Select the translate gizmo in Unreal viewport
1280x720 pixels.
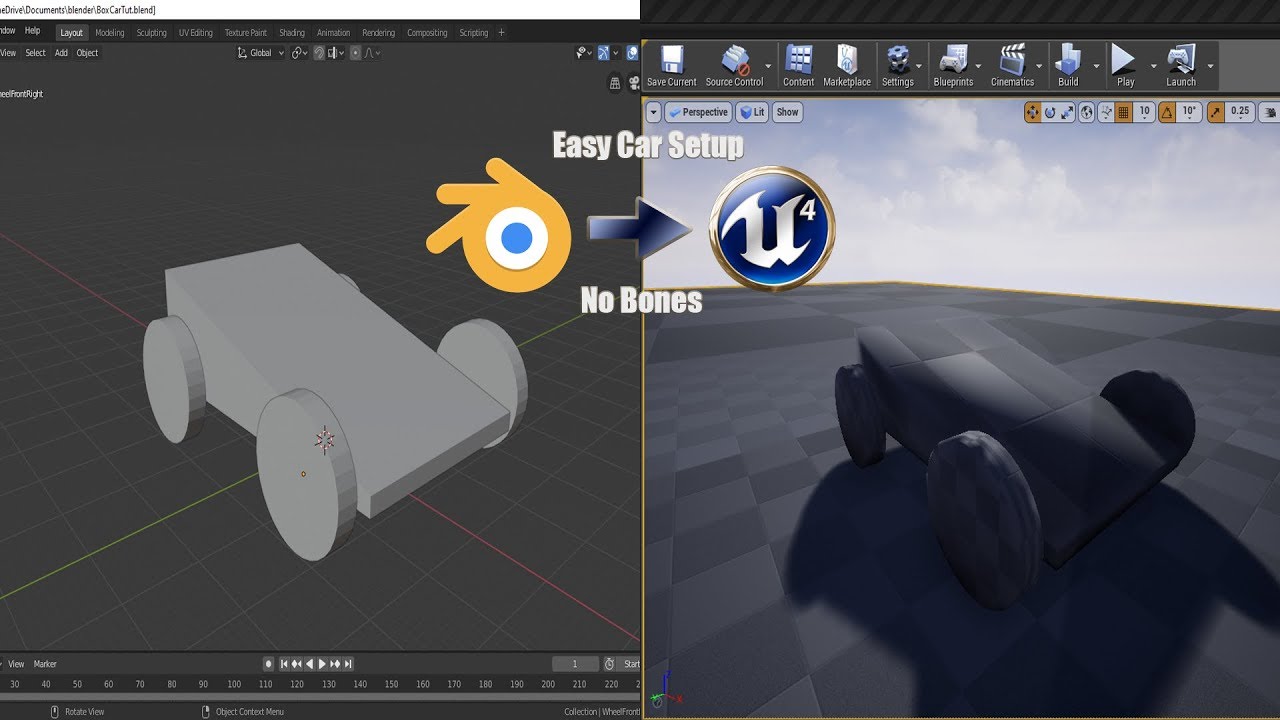coord(1033,112)
